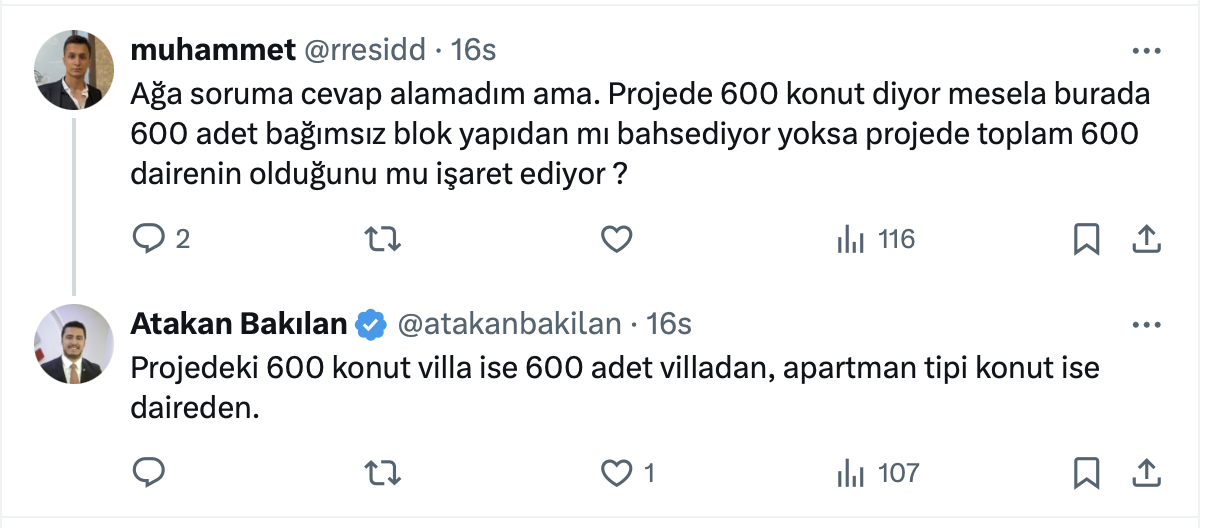The width and height of the screenshot is (1210, 528).
Task: Reply to muhammet's tweet
Action: 148,239
